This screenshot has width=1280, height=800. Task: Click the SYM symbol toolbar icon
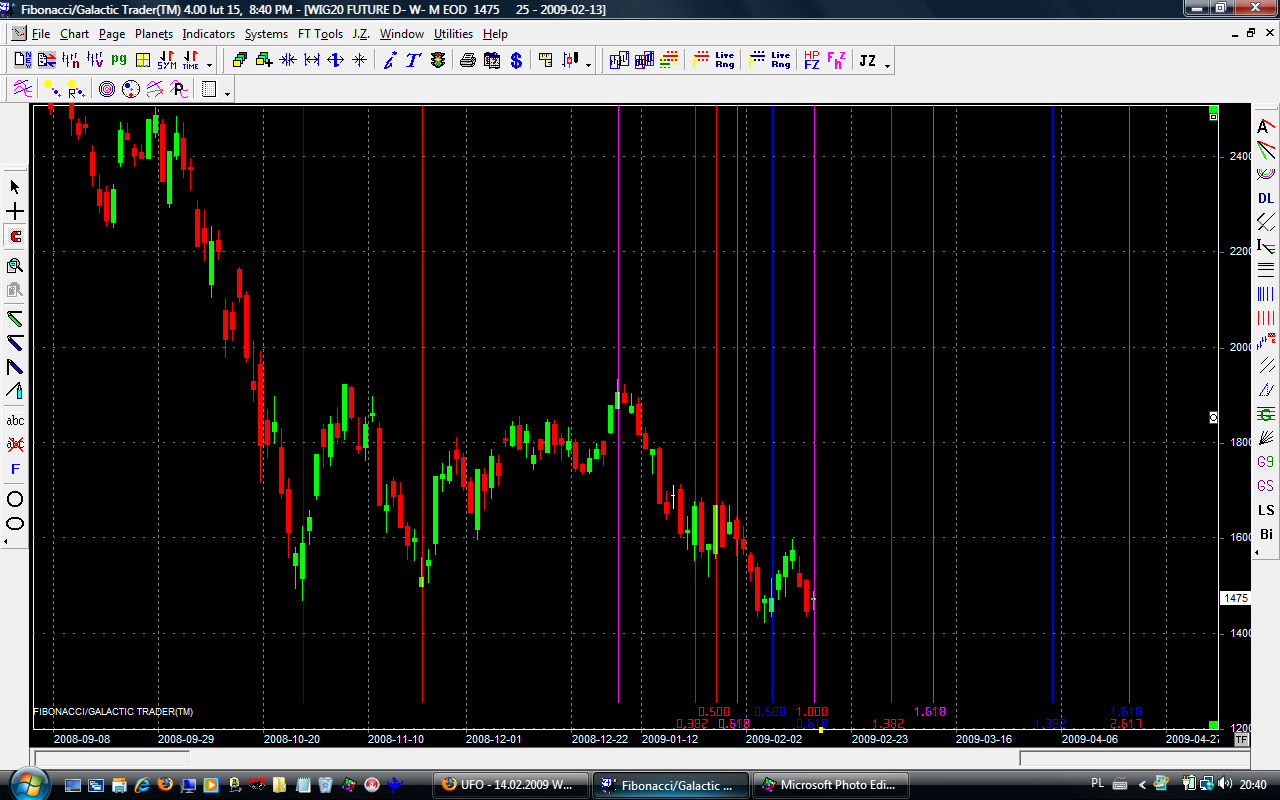pos(166,61)
